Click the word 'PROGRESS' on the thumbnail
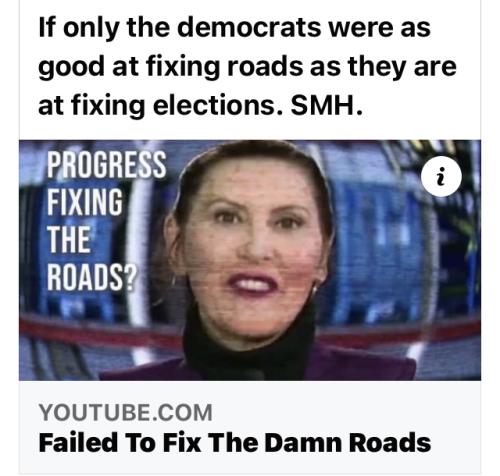Screen dimensions: 500x476 coord(106,164)
